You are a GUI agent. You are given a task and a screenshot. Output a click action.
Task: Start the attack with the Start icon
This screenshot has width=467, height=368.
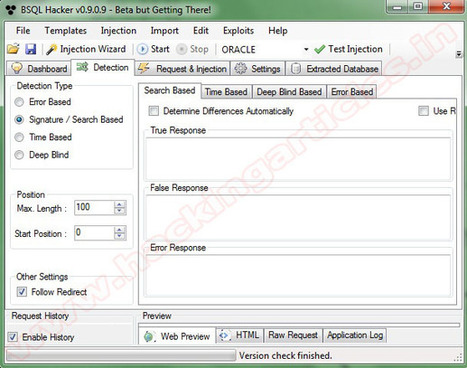tap(142, 49)
